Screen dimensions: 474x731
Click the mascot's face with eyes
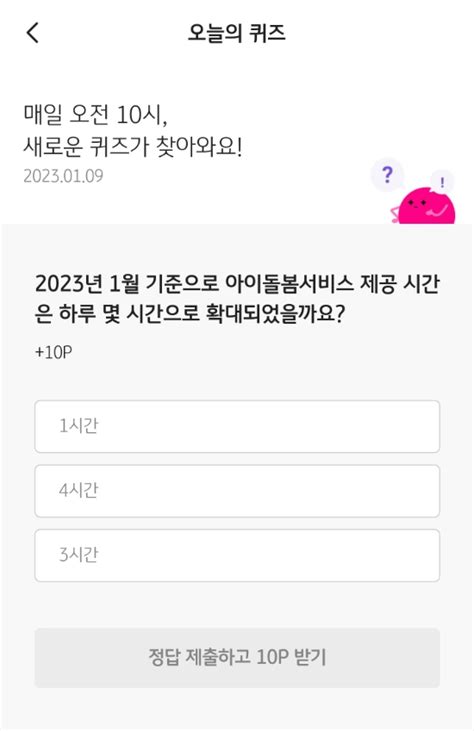tap(417, 203)
